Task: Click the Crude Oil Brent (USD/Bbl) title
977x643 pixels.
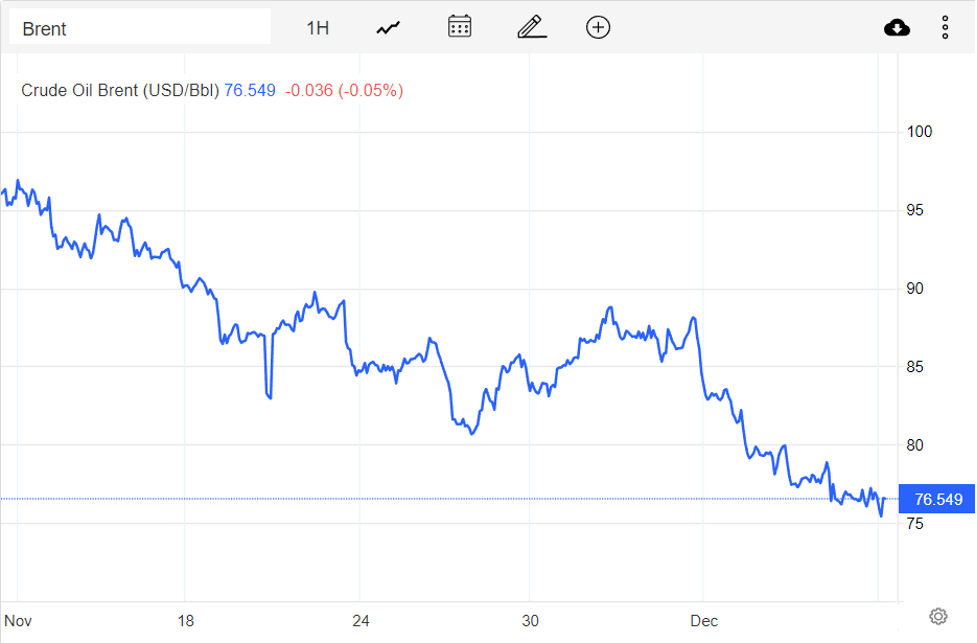Action: [x=119, y=90]
